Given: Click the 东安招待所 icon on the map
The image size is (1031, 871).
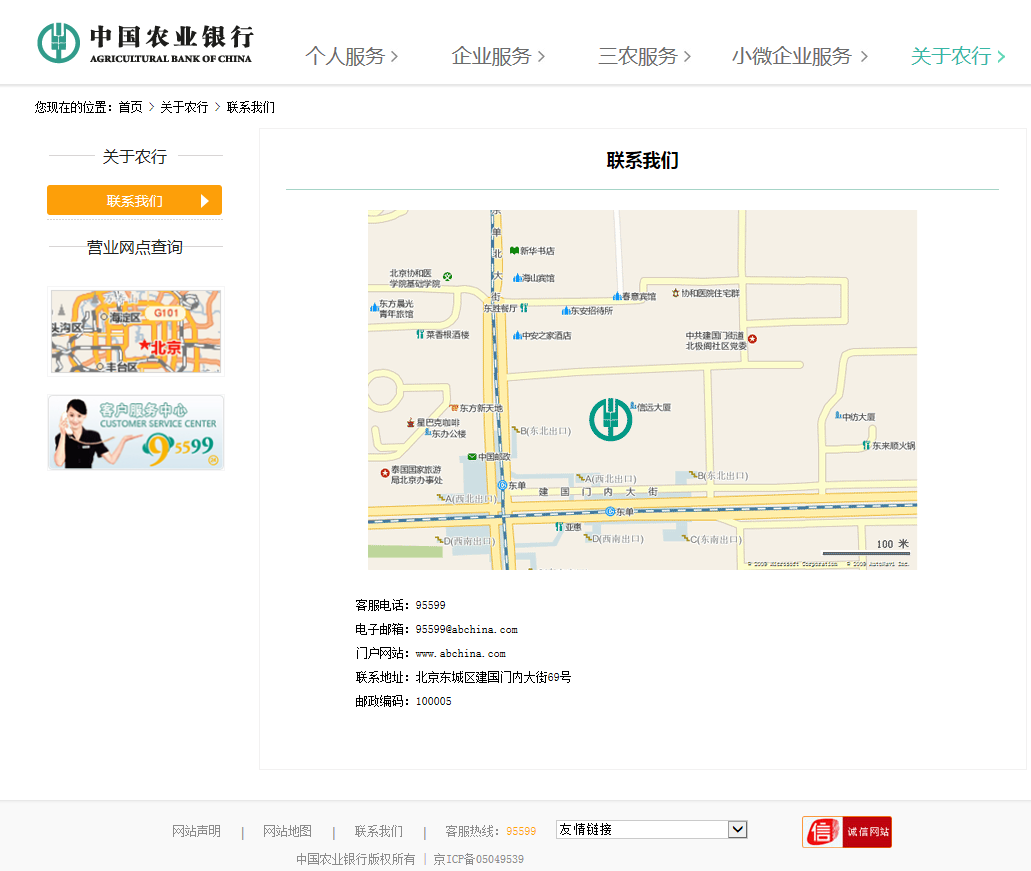Looking at the screenshot, I should [565, 310].
